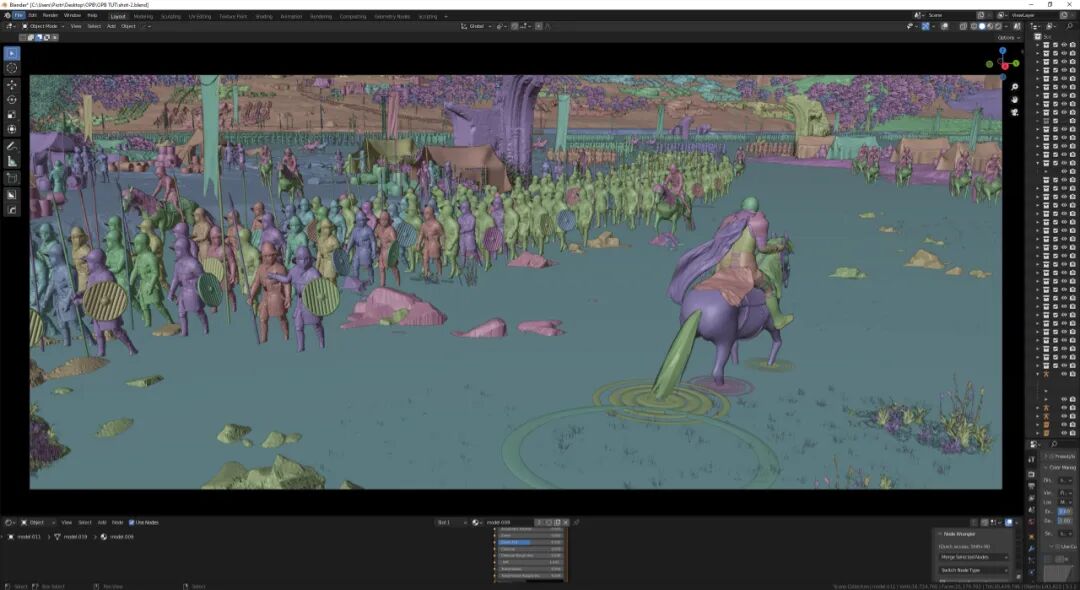Open the Object Mode dropdown
This screenshot has height=590, width=1080.
click(43, 26)
